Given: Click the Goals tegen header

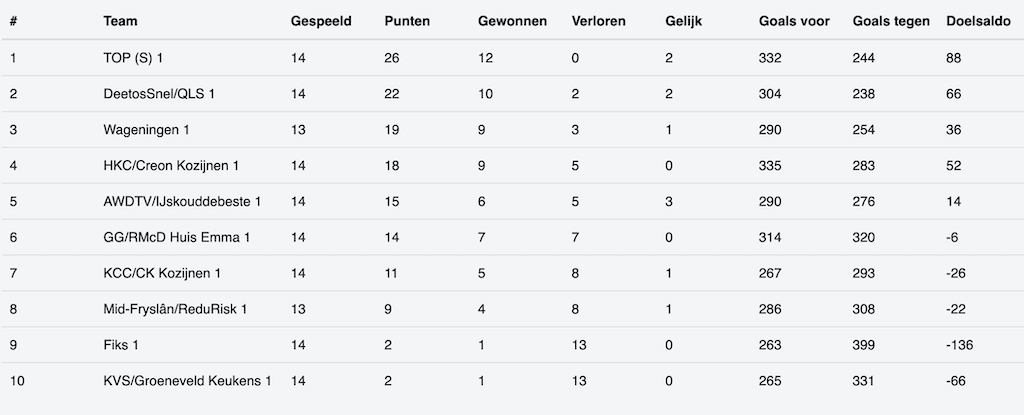Looking at the screenshot, I should click(891, 21).
